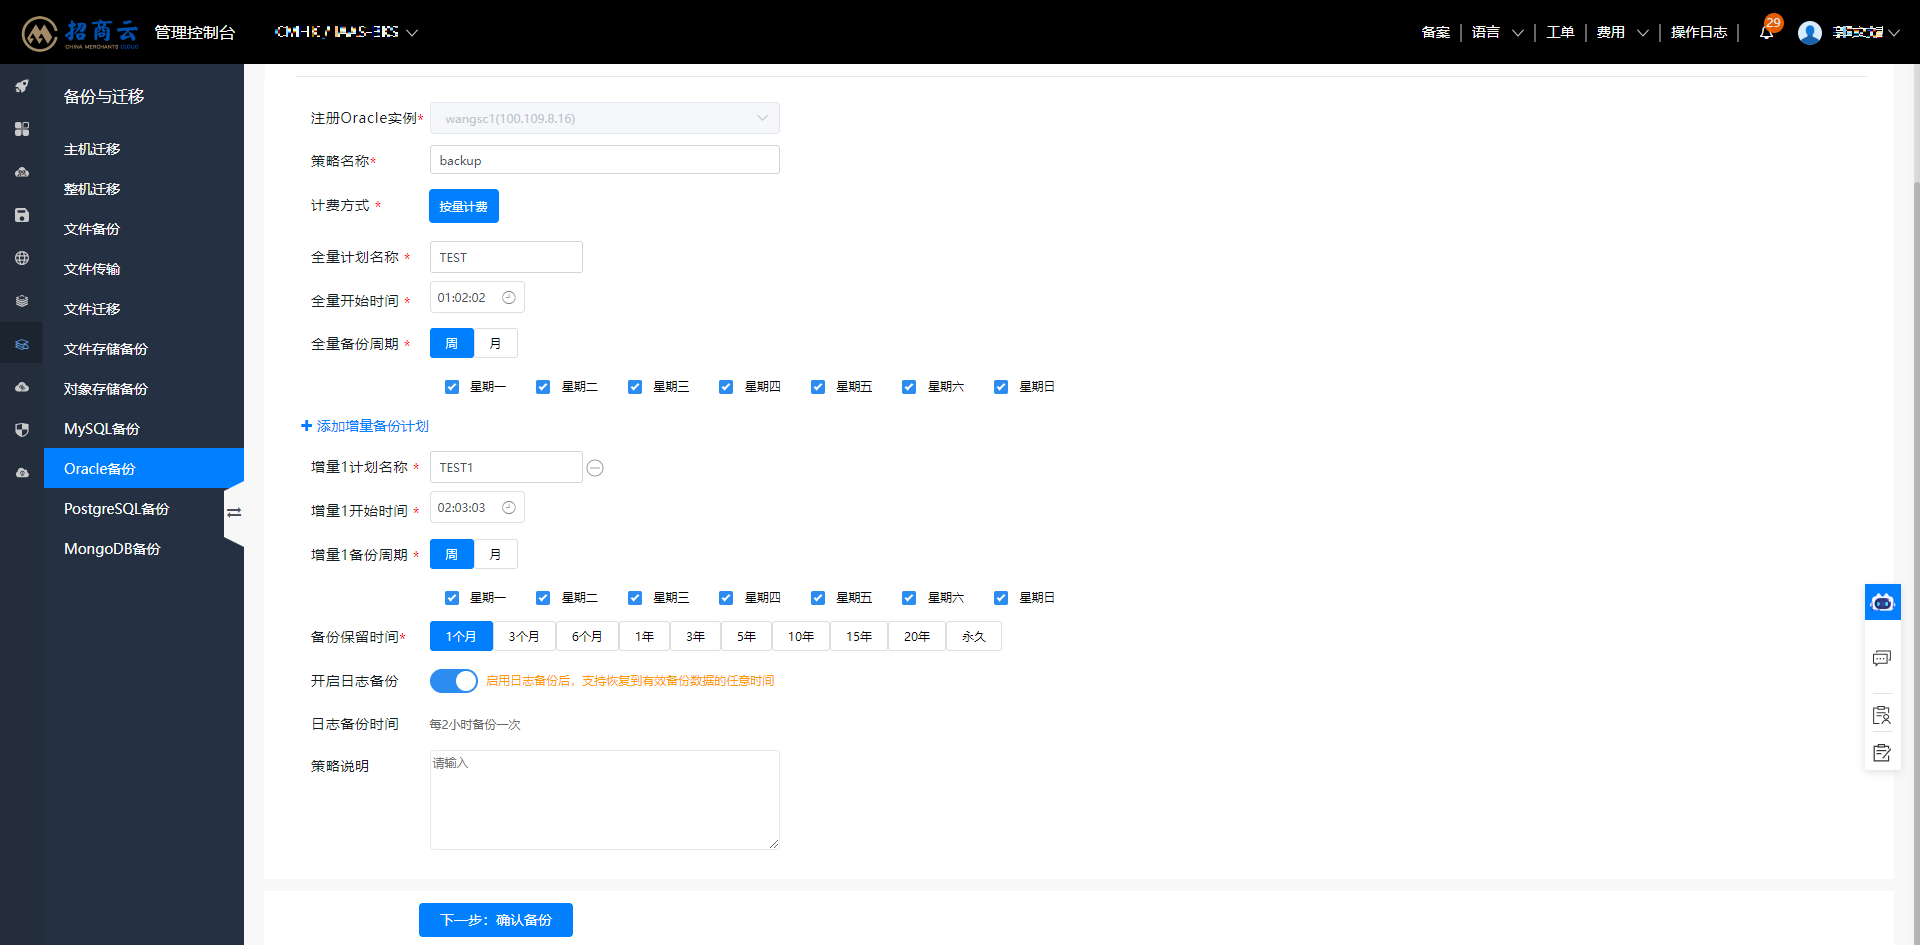Choose 月 for incremental backup cycle
Image resolution: width=1920 pixels, height=945 pixels.
[495, 554]
